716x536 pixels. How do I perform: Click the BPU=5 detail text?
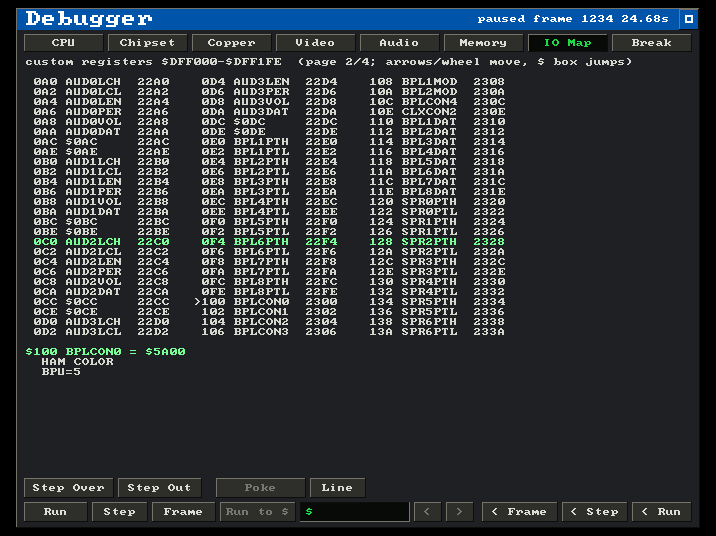pyautogui.click(x=61, y=372)
